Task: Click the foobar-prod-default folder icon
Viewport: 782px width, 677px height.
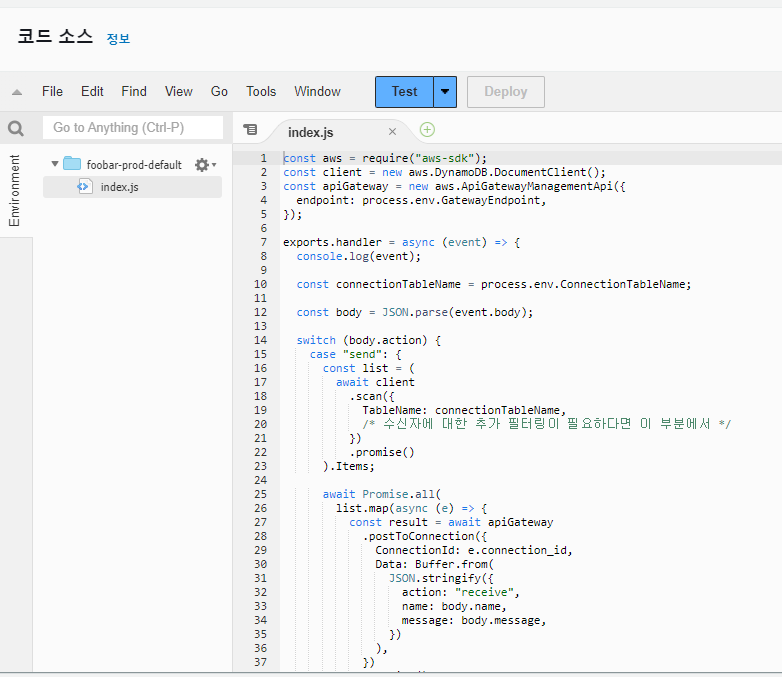Action: click(72, 164)
